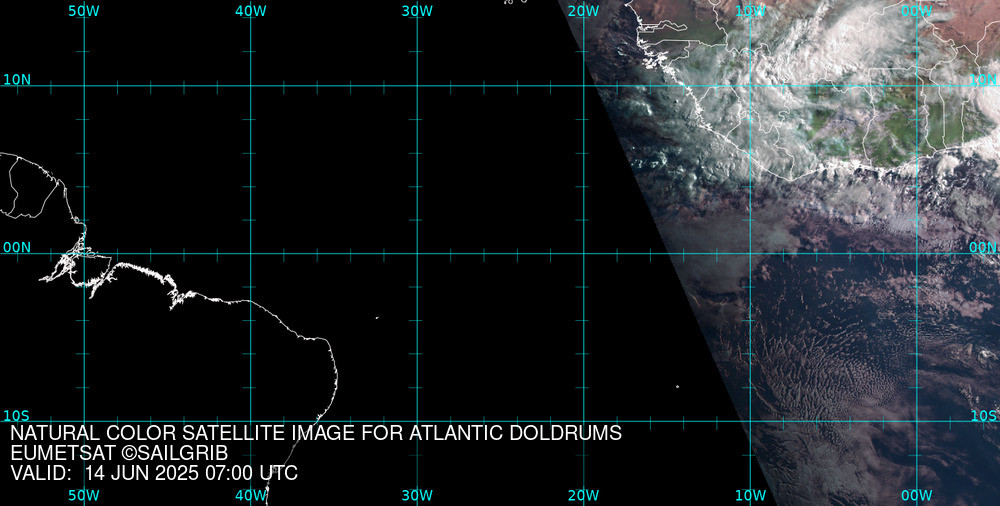The image size is (1000, 506).
Task: Click the 10W label on the top axis
Action: tap(751, 11)
